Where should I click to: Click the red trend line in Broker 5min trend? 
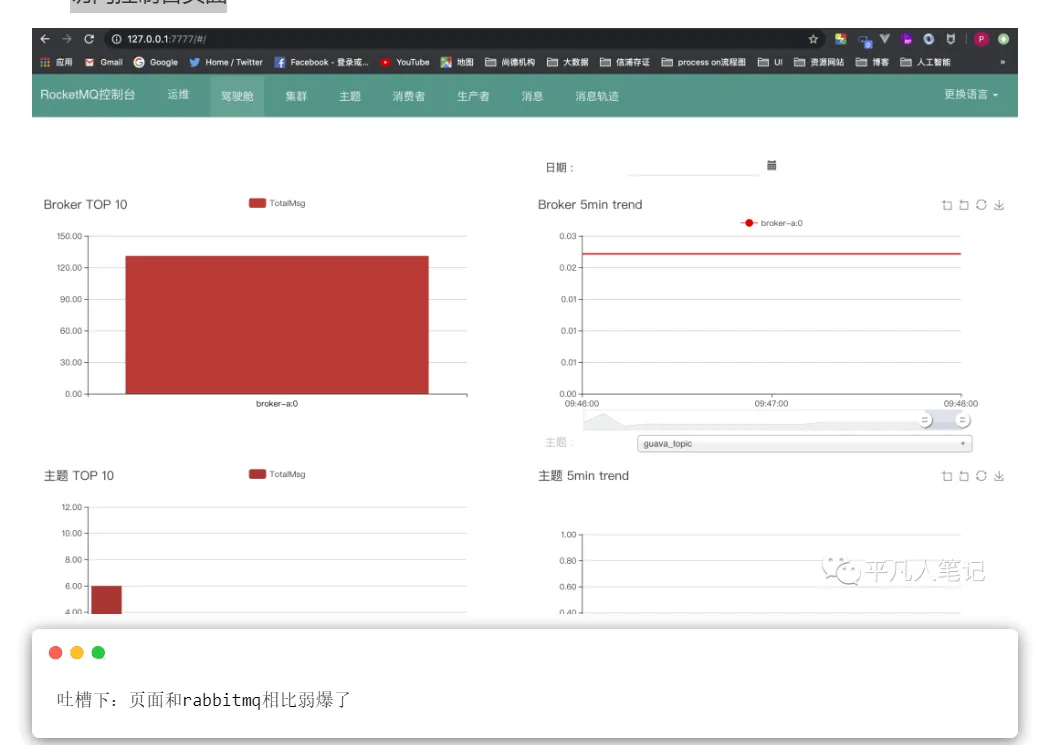coord(771,253)
